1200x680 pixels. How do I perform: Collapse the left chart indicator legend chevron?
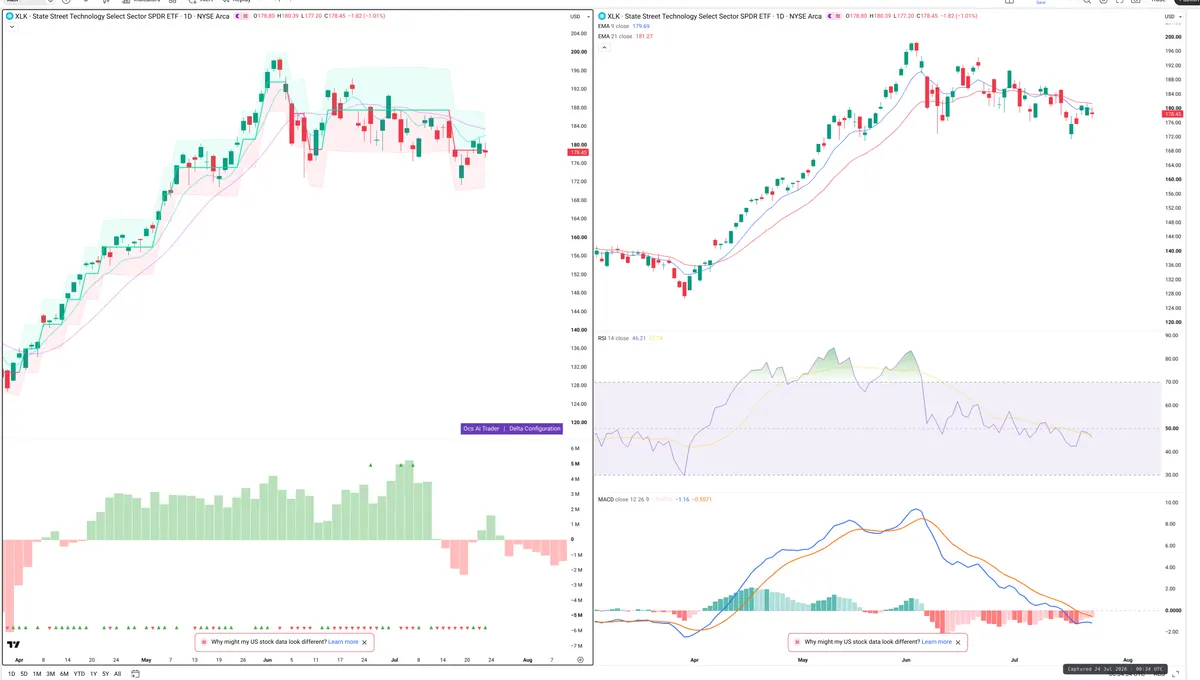10,27
